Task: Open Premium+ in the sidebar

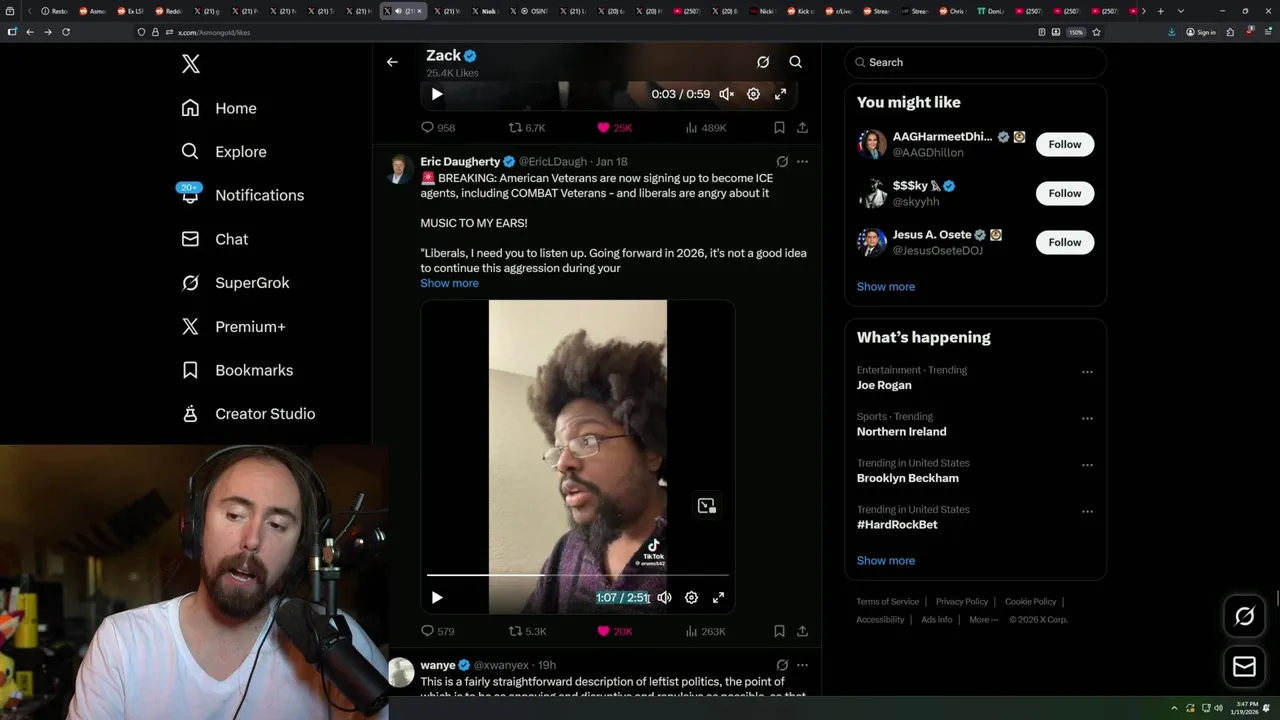Action: pos(233,326)
